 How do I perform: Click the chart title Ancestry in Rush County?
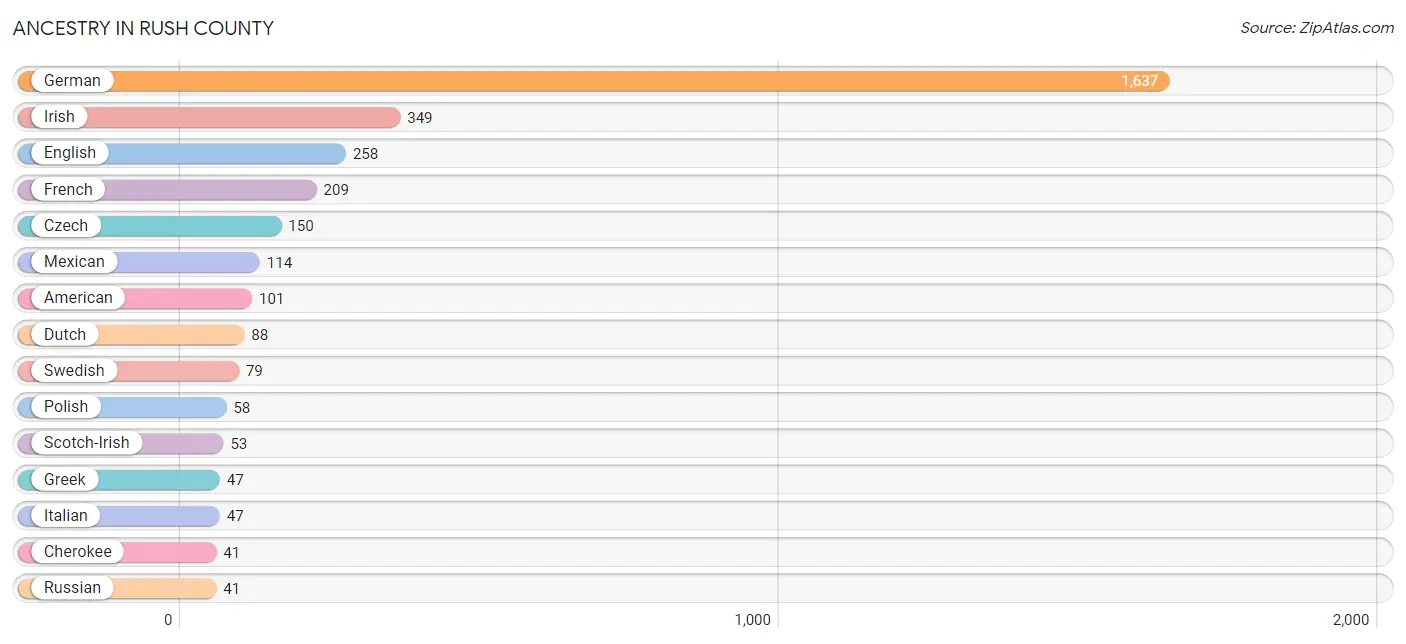143,28
